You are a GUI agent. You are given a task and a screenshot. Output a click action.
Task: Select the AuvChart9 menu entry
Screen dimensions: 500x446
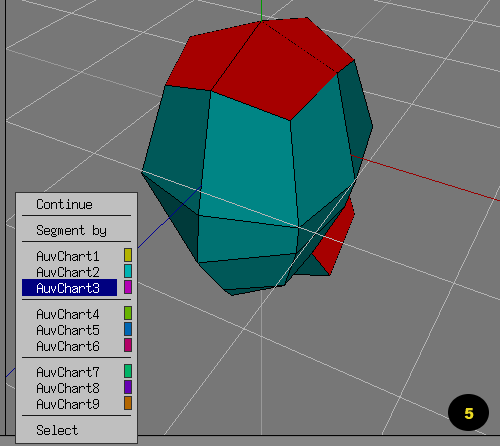(x=69, y=404)
